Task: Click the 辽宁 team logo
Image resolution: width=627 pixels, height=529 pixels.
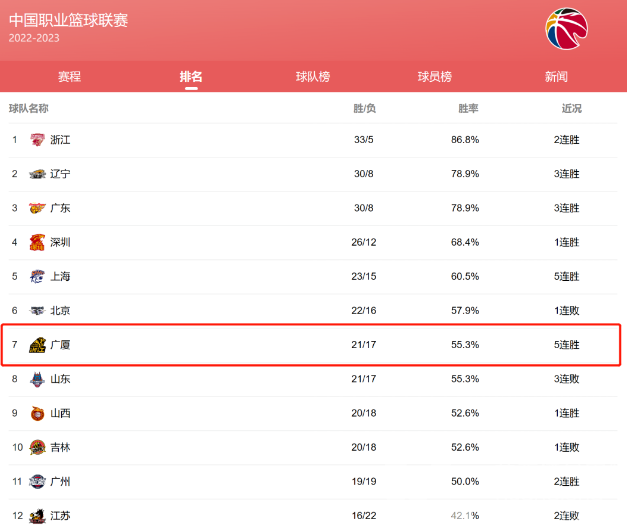Action: (37, 174)
